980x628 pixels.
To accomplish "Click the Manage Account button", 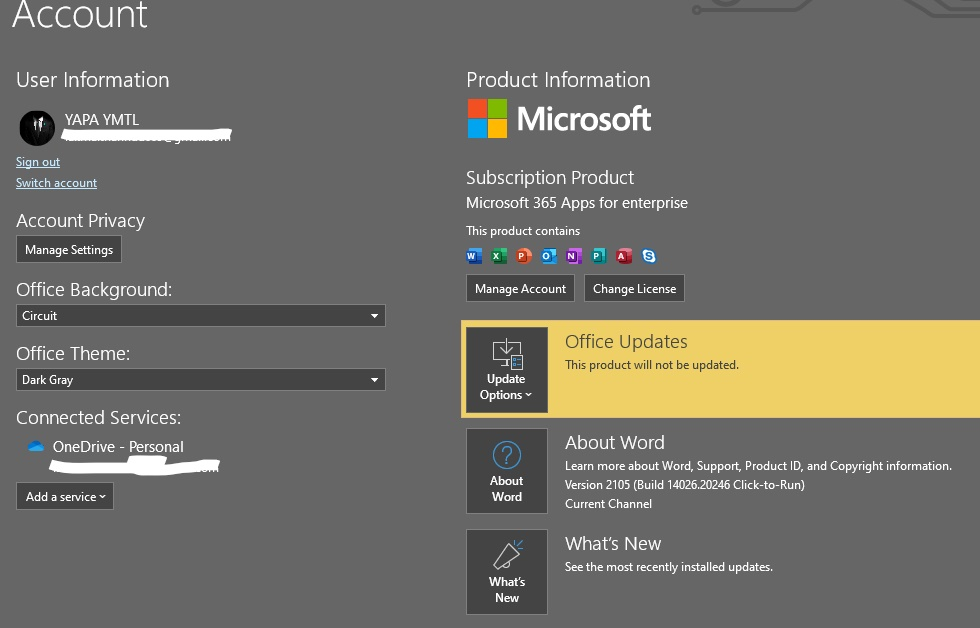I will pyautogui.click(x=520, y=289).
